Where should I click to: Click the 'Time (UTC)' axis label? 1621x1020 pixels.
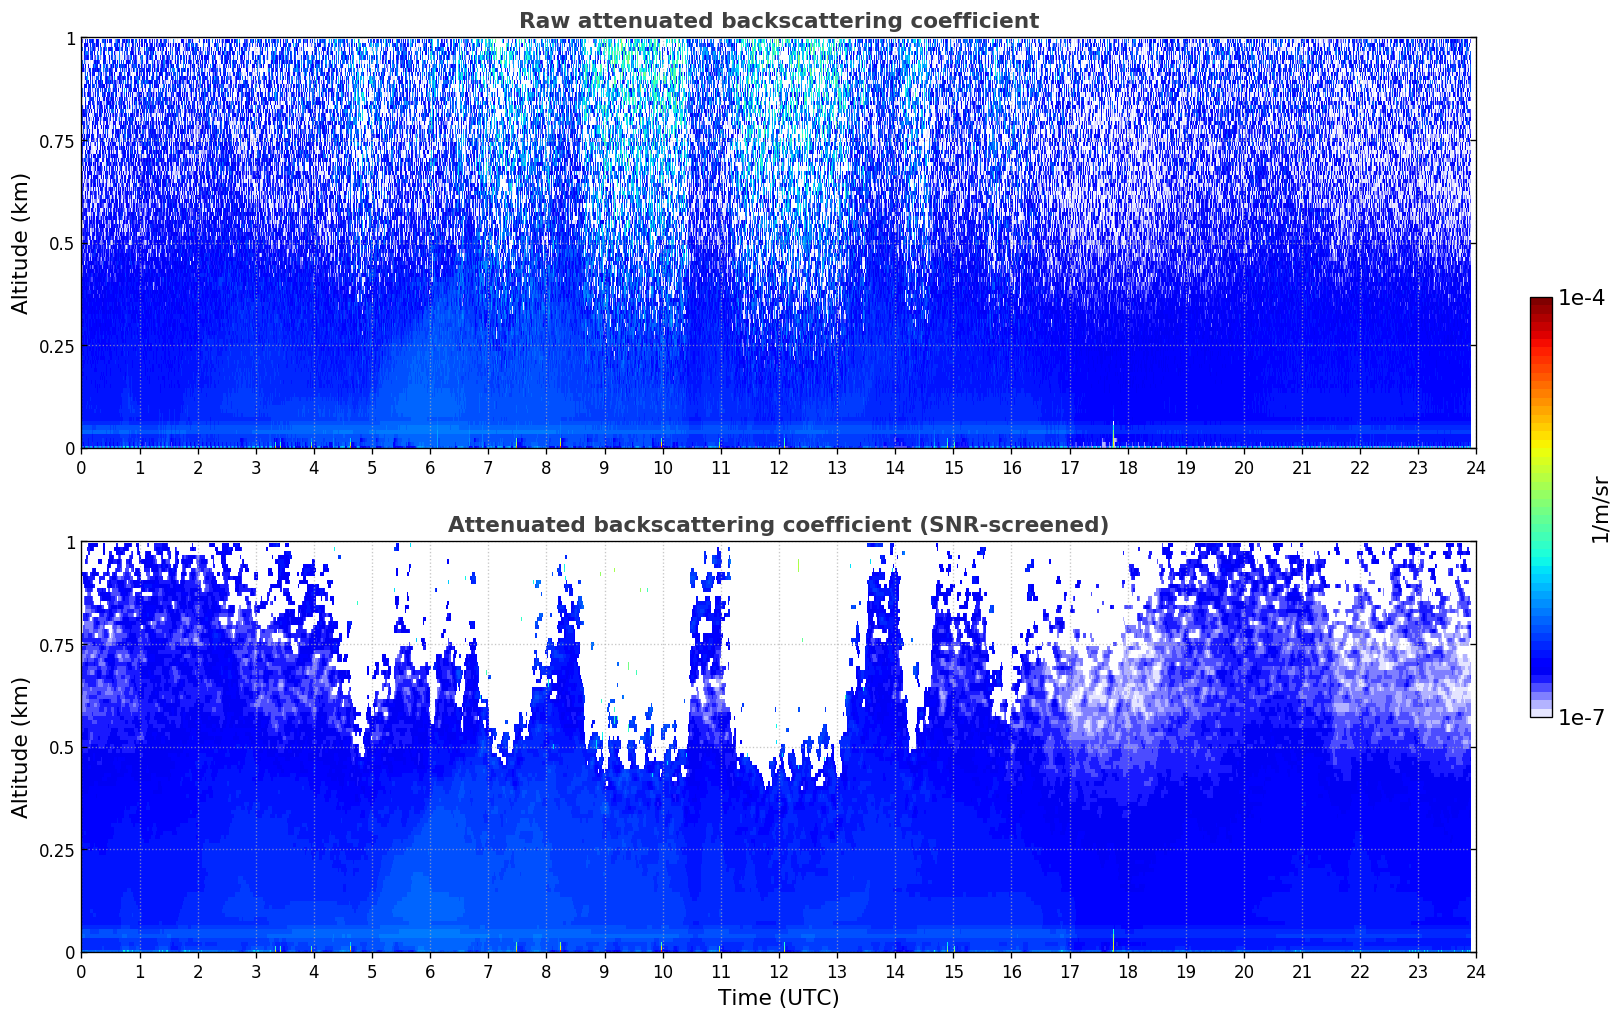tap(778, 998)
